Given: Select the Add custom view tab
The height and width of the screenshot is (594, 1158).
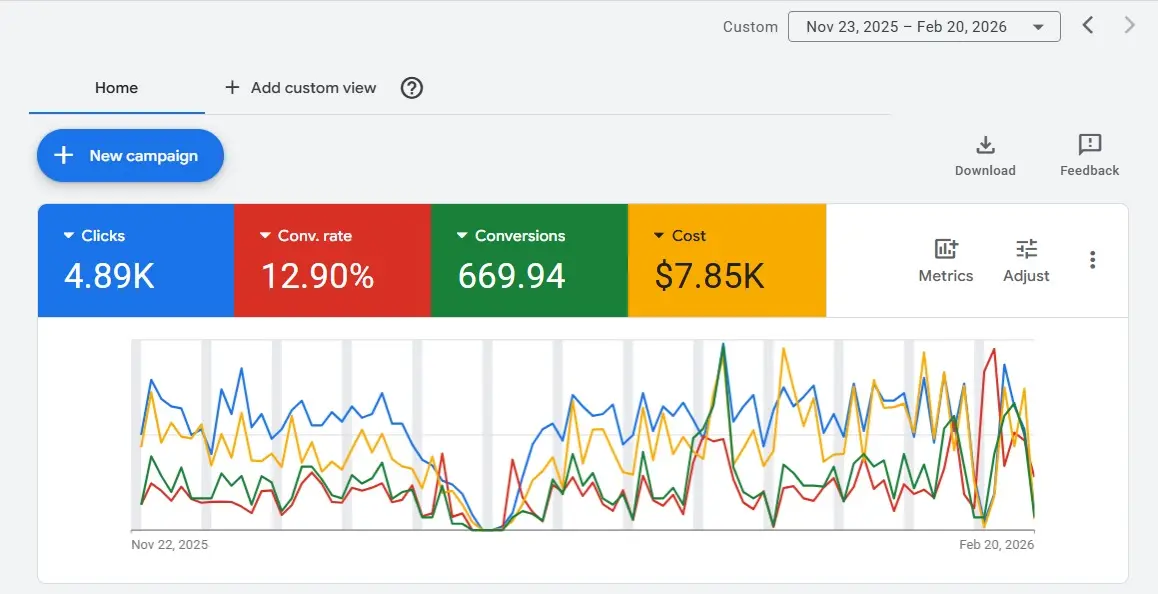Looking at the screenshot, I should tap(301, 88).
